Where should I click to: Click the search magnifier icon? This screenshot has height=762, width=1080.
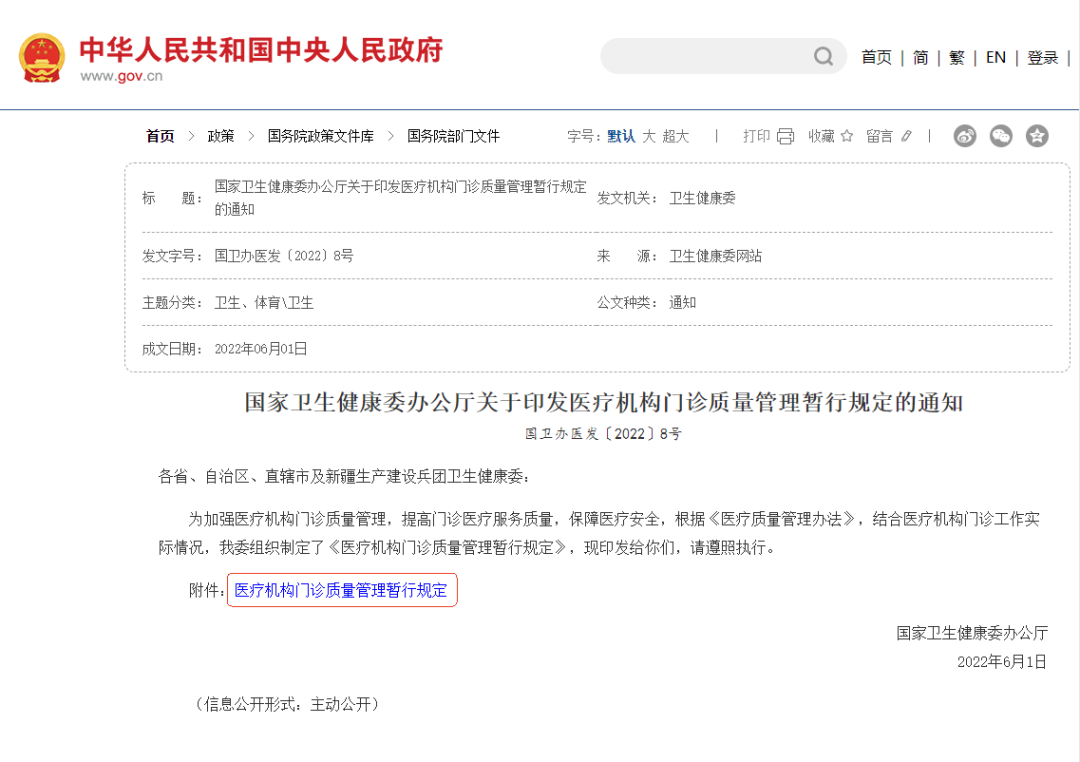823,57
